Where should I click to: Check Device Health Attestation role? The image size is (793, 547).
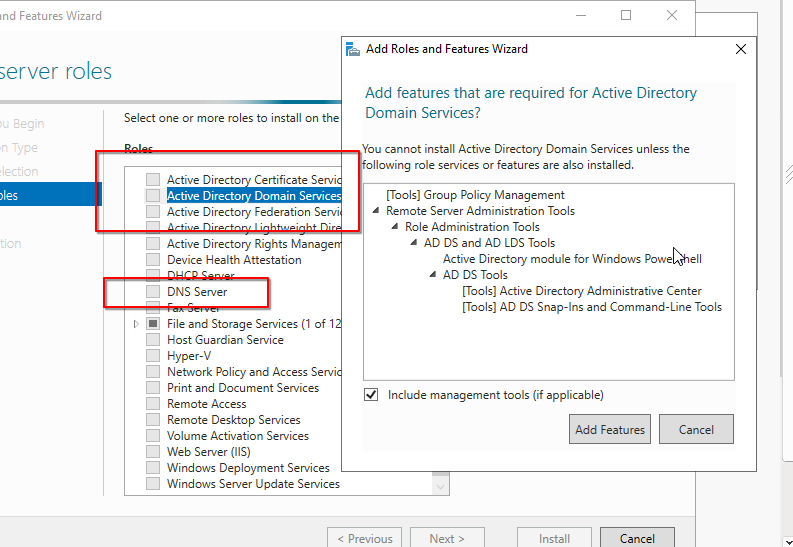pyautogui.click(x=153, y=259)
